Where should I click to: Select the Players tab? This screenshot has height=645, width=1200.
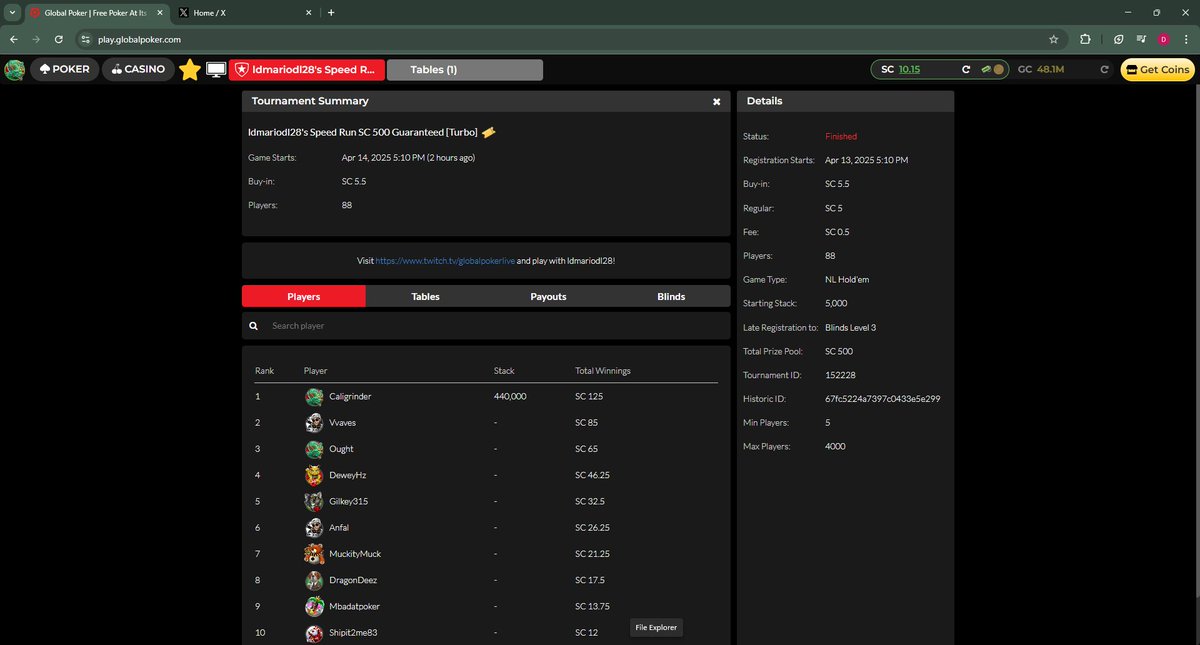click(x=304, y=296)
